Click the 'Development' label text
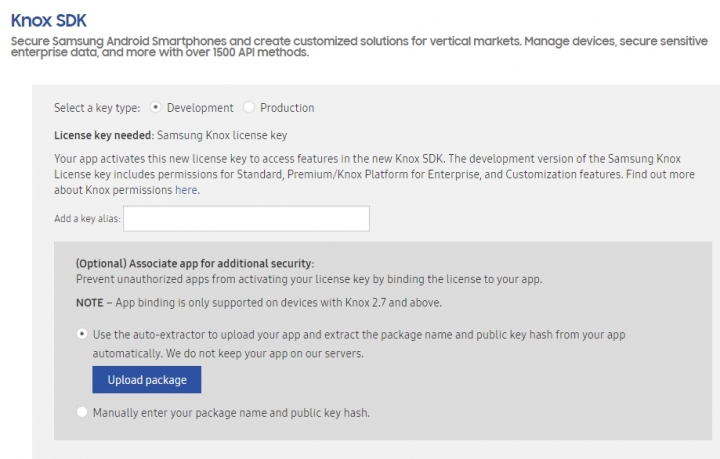 pos(200,108)
